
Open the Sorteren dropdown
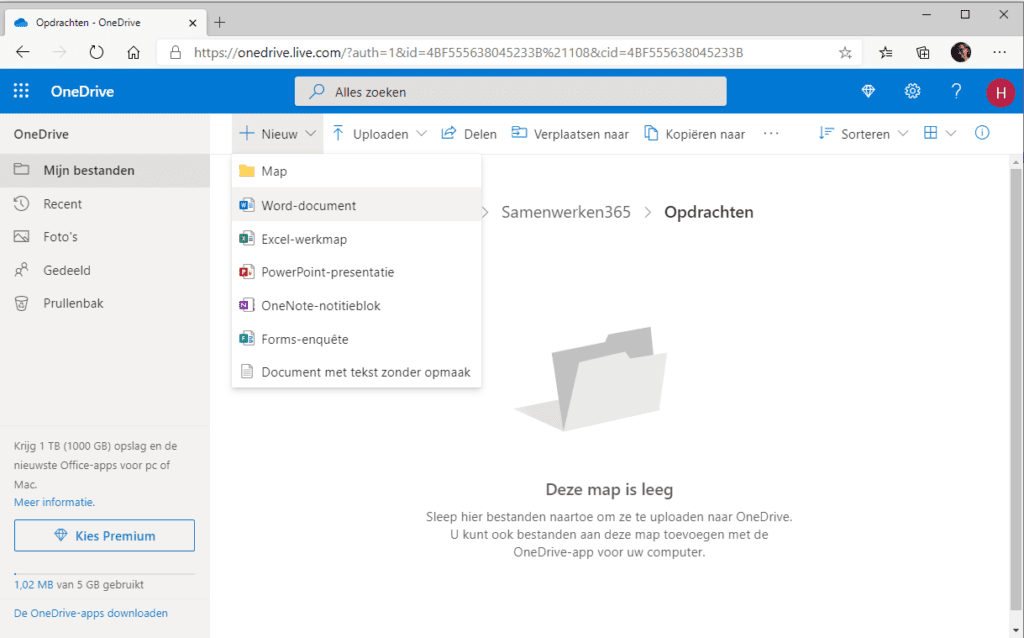coord(863,134)
